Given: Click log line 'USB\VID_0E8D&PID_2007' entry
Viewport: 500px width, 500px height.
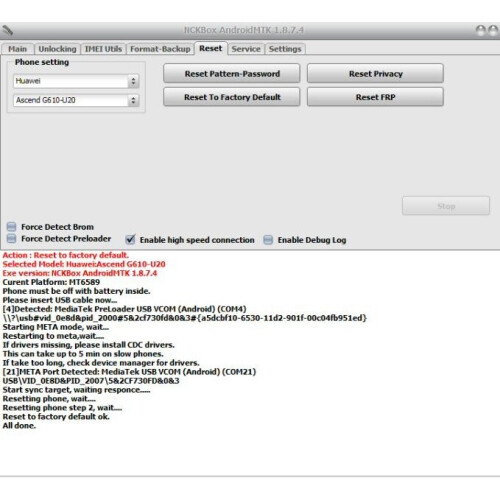Looking at the screenshot, I should [91, 381].
